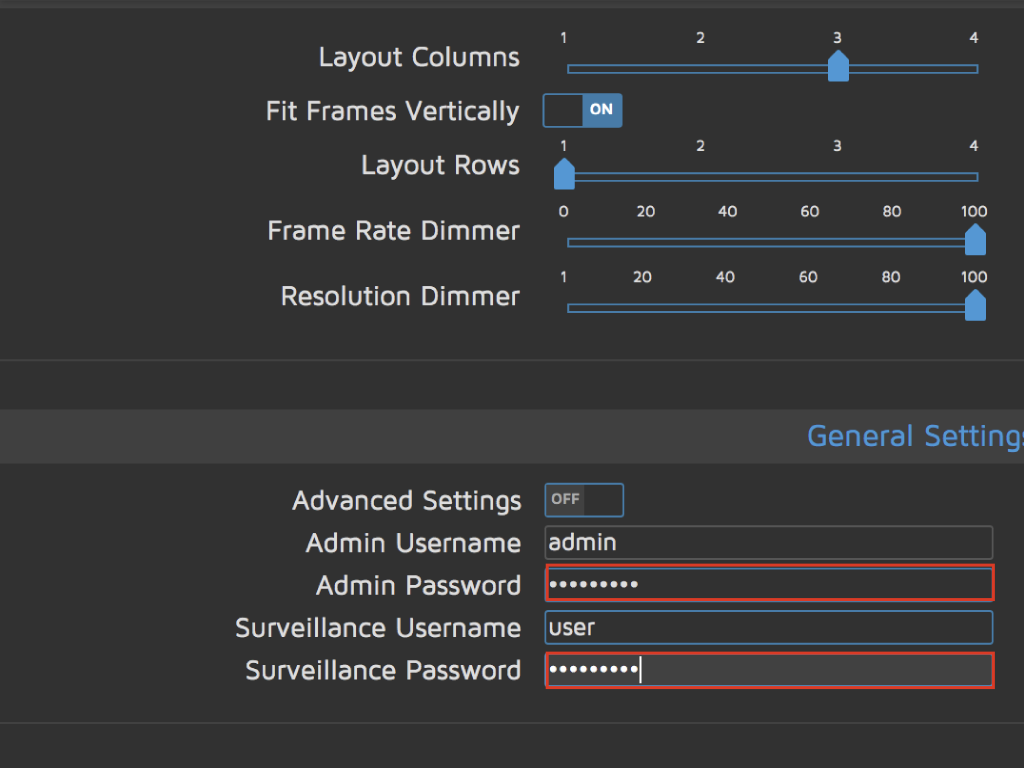Click tick 3 on Layout Rows scale
1024x768 pixels.
pyautogui.click(x=837, y=146)
